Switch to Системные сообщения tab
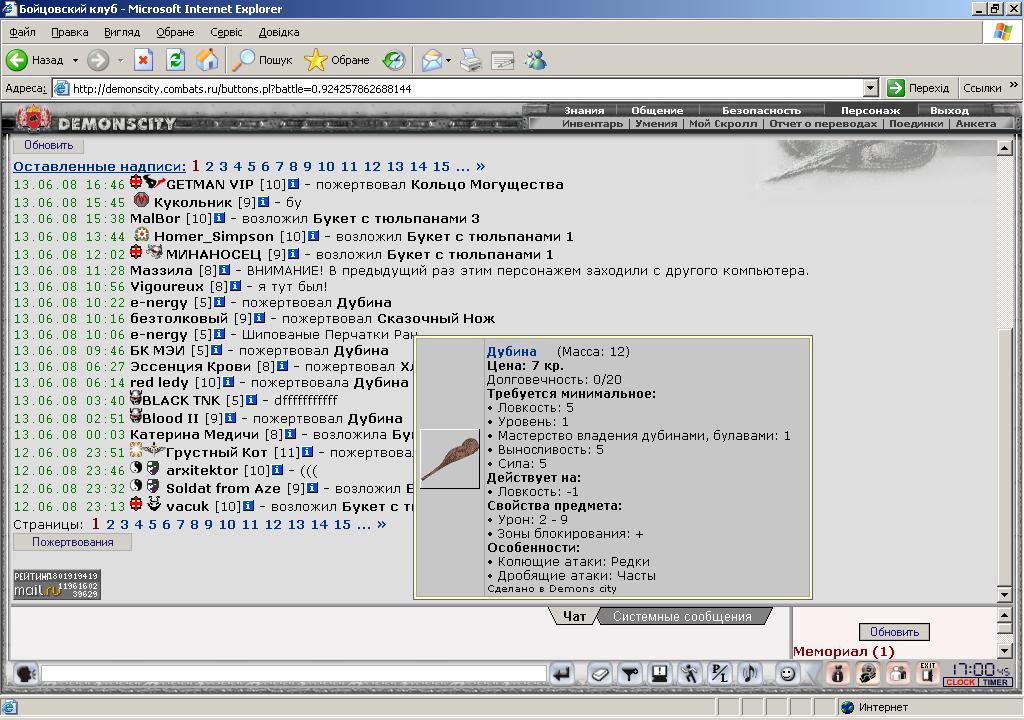This screenshot has height=720, width=1024. 682,616
